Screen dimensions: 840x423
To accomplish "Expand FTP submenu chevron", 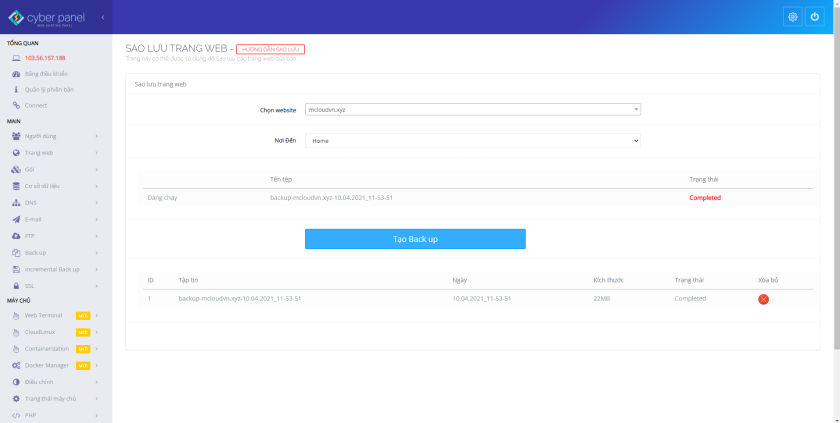I will 96,236.
